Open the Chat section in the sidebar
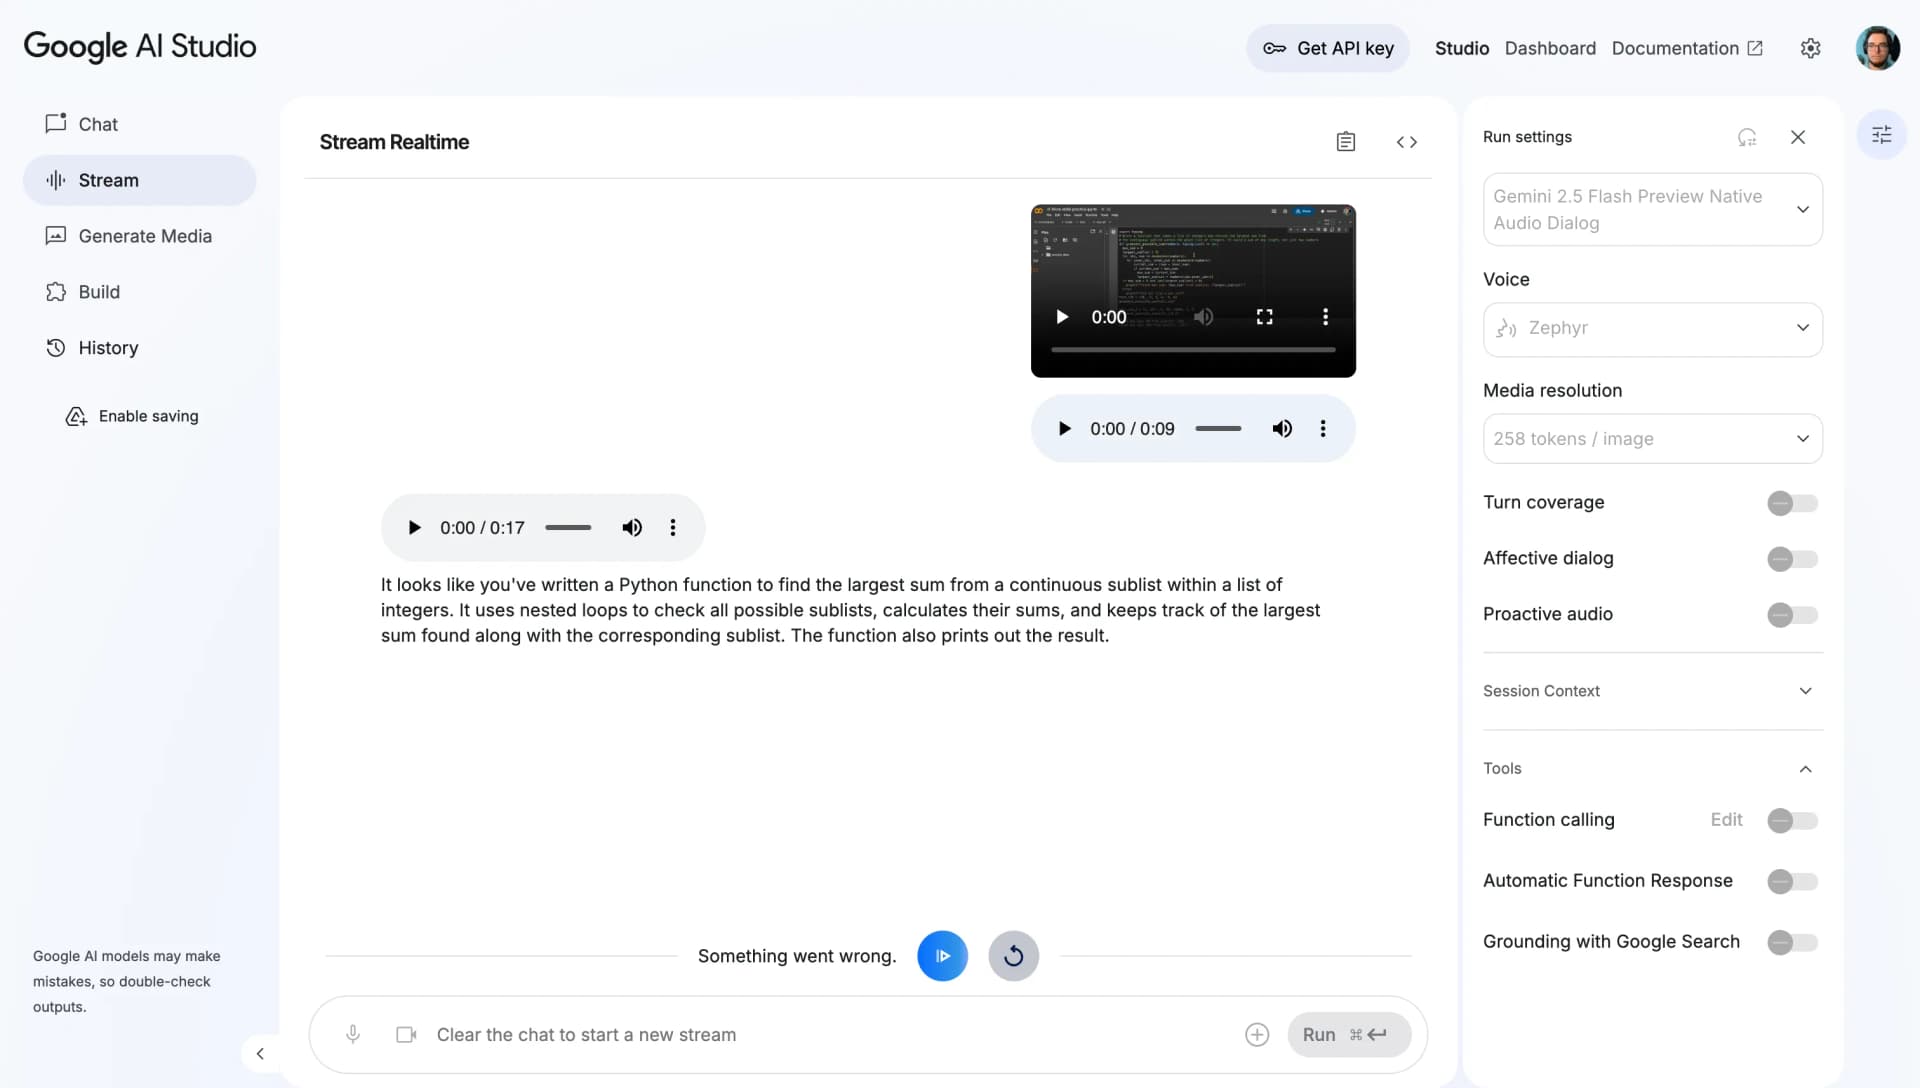Screen dimensions: 1920x1088 click(98, 124)
